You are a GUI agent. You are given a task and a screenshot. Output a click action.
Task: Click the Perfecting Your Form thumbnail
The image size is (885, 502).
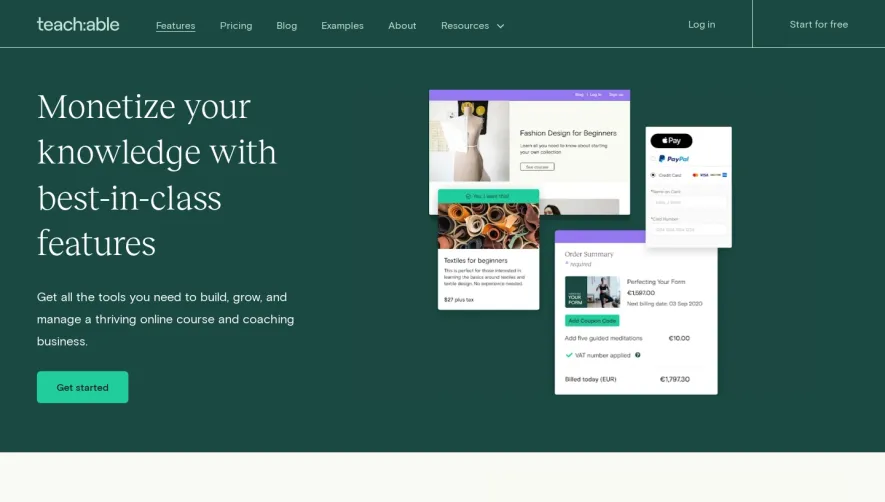pyautogui.click(x=592, y=292)
